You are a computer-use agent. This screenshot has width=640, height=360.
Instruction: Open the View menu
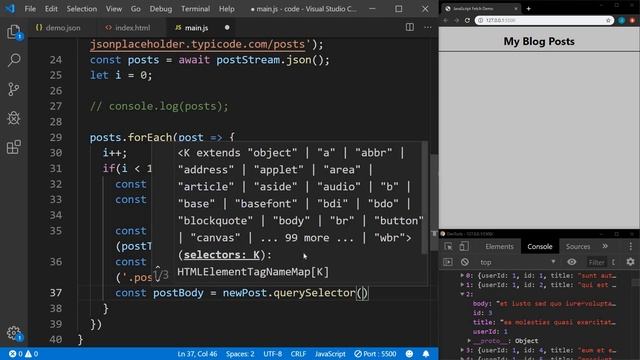113,9
